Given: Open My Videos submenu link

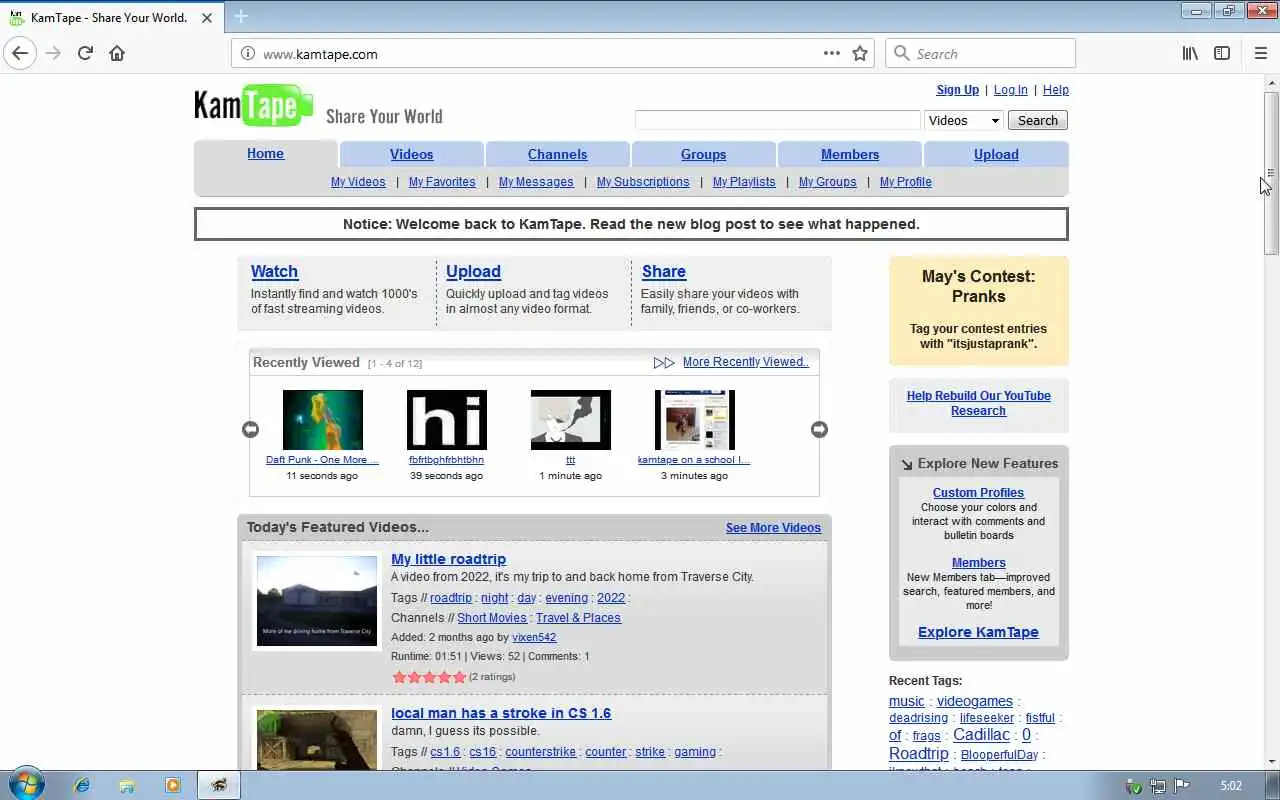Looking at the screenshot, I should point(358,182).
